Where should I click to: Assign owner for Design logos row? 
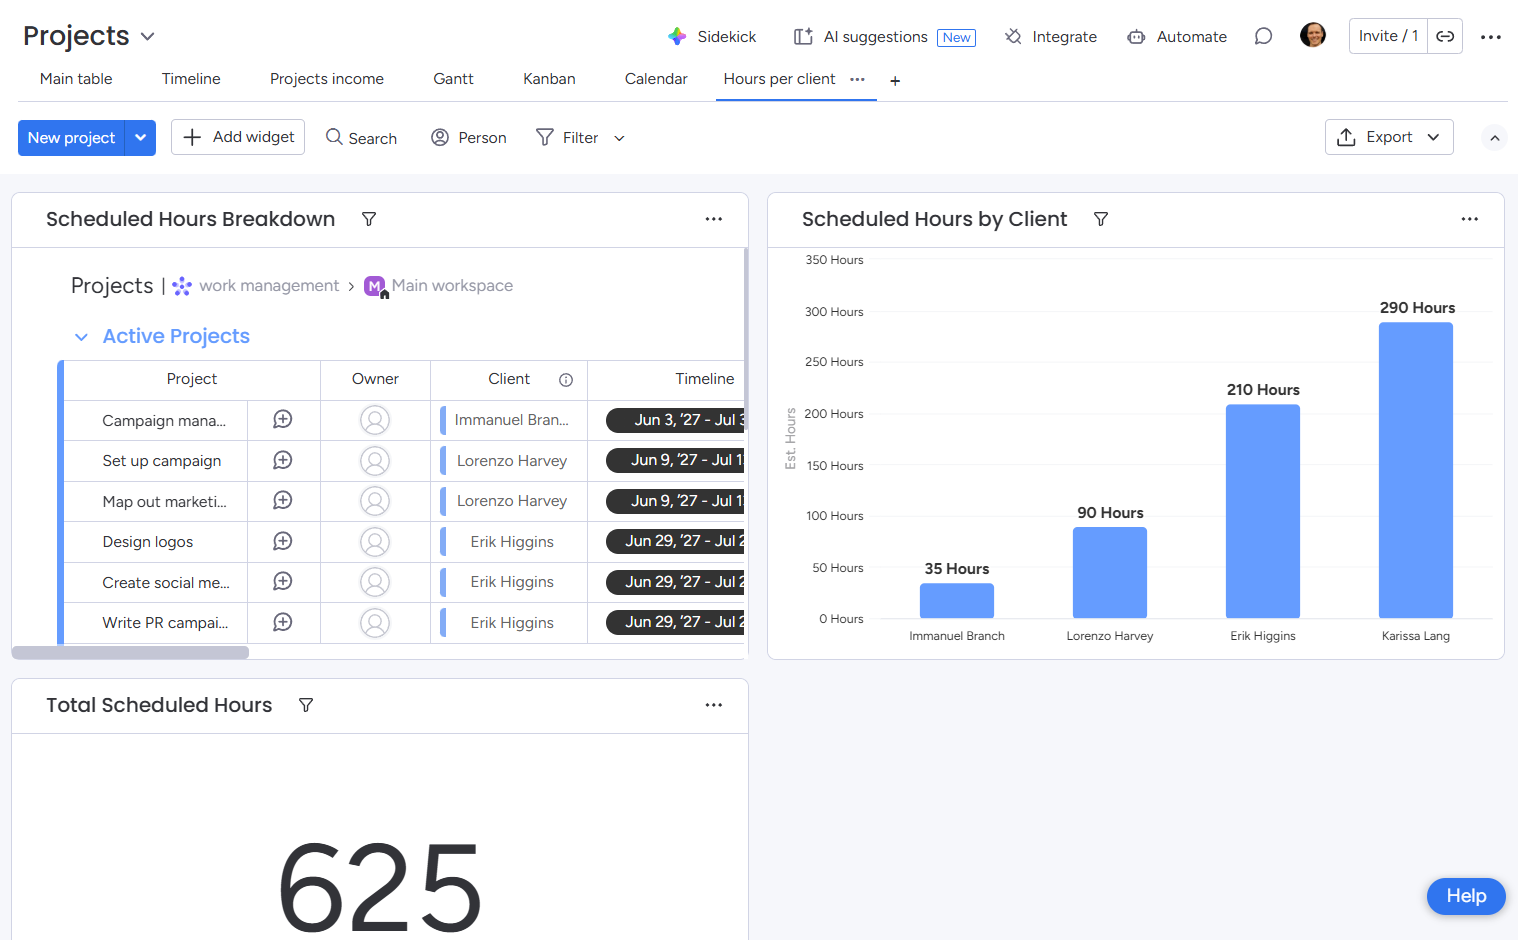pyautogui.click(x=375, y=542)
